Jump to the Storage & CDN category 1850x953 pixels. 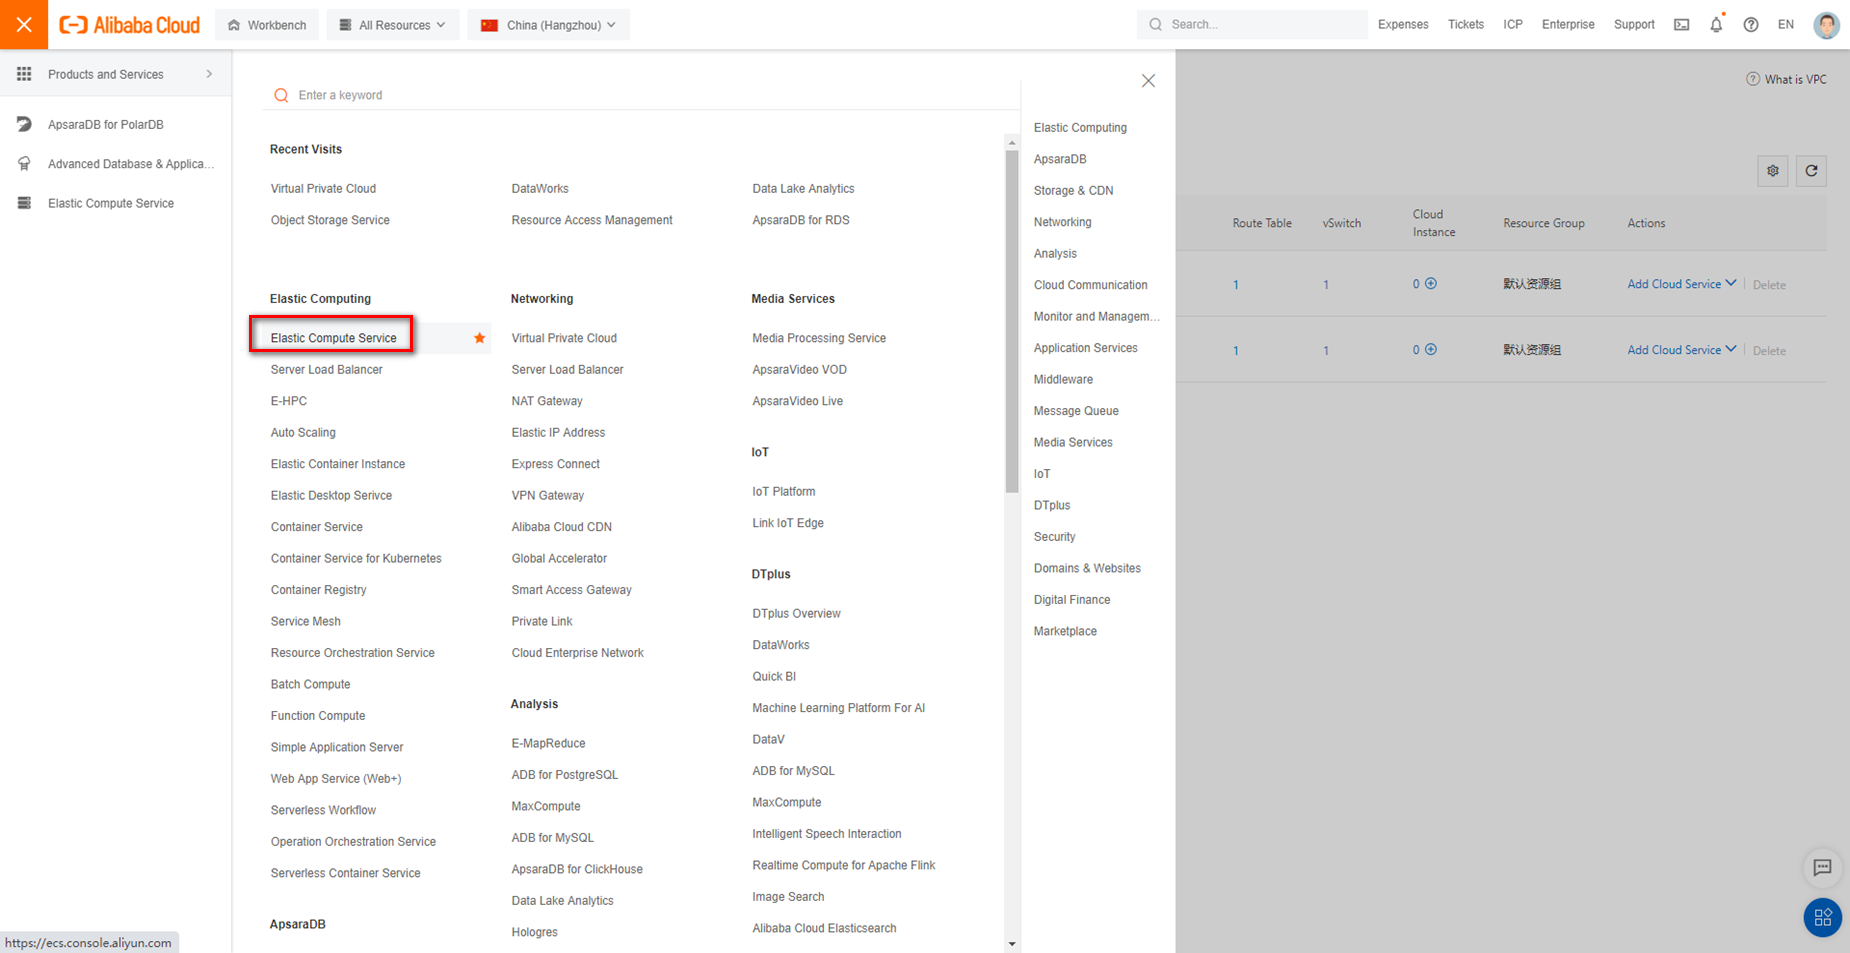(x=1073, y=191)
